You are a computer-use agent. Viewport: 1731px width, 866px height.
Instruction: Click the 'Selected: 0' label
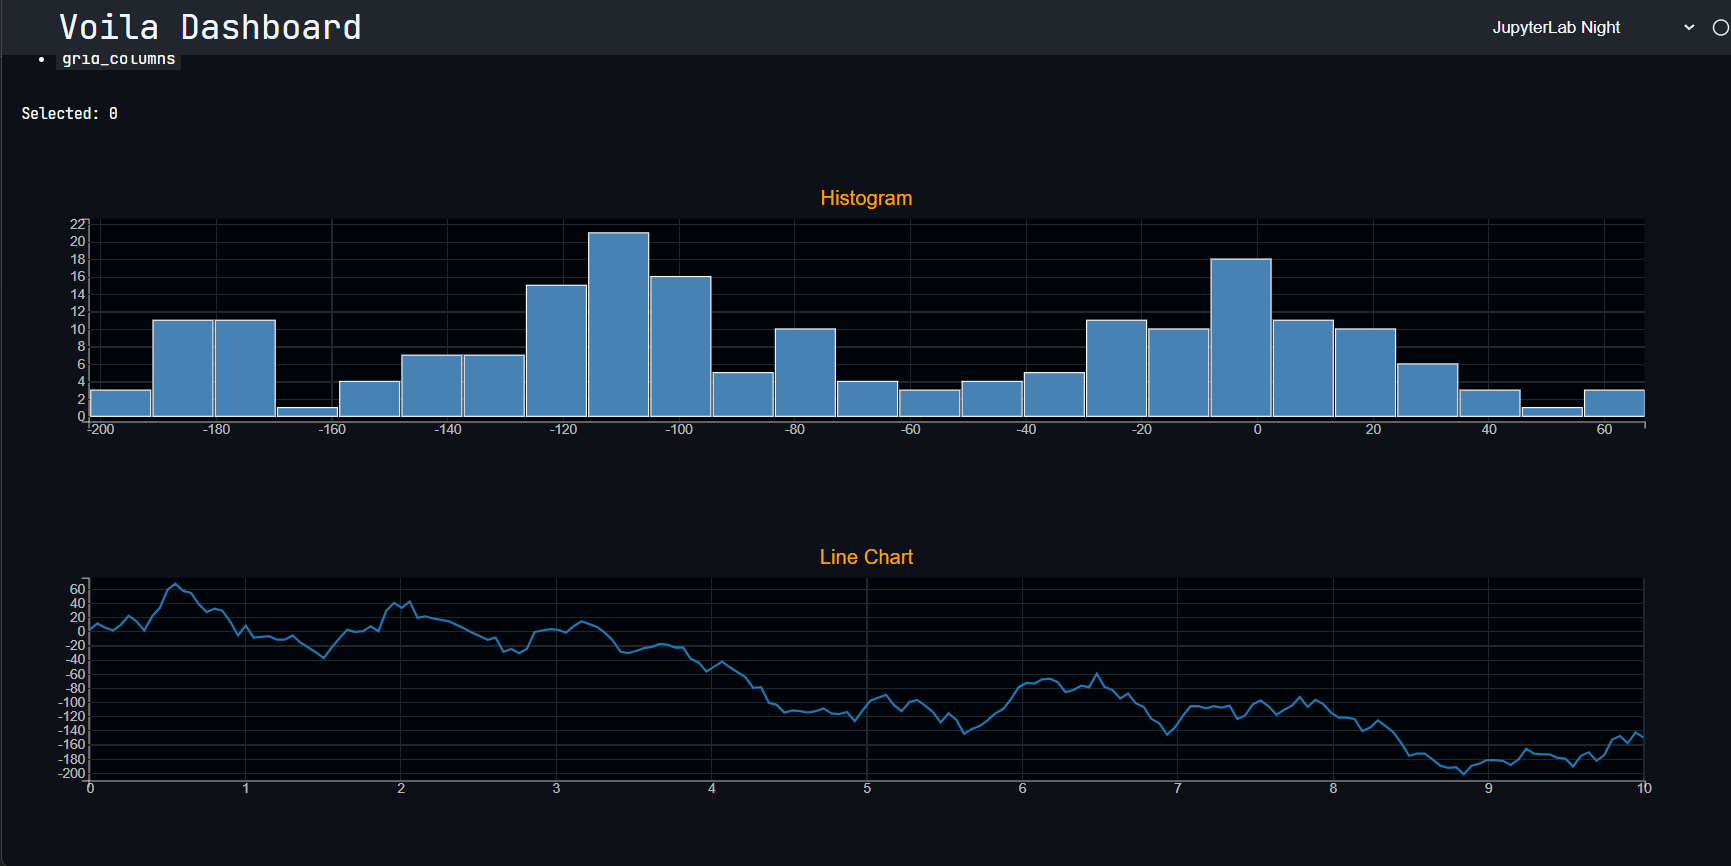70,114
